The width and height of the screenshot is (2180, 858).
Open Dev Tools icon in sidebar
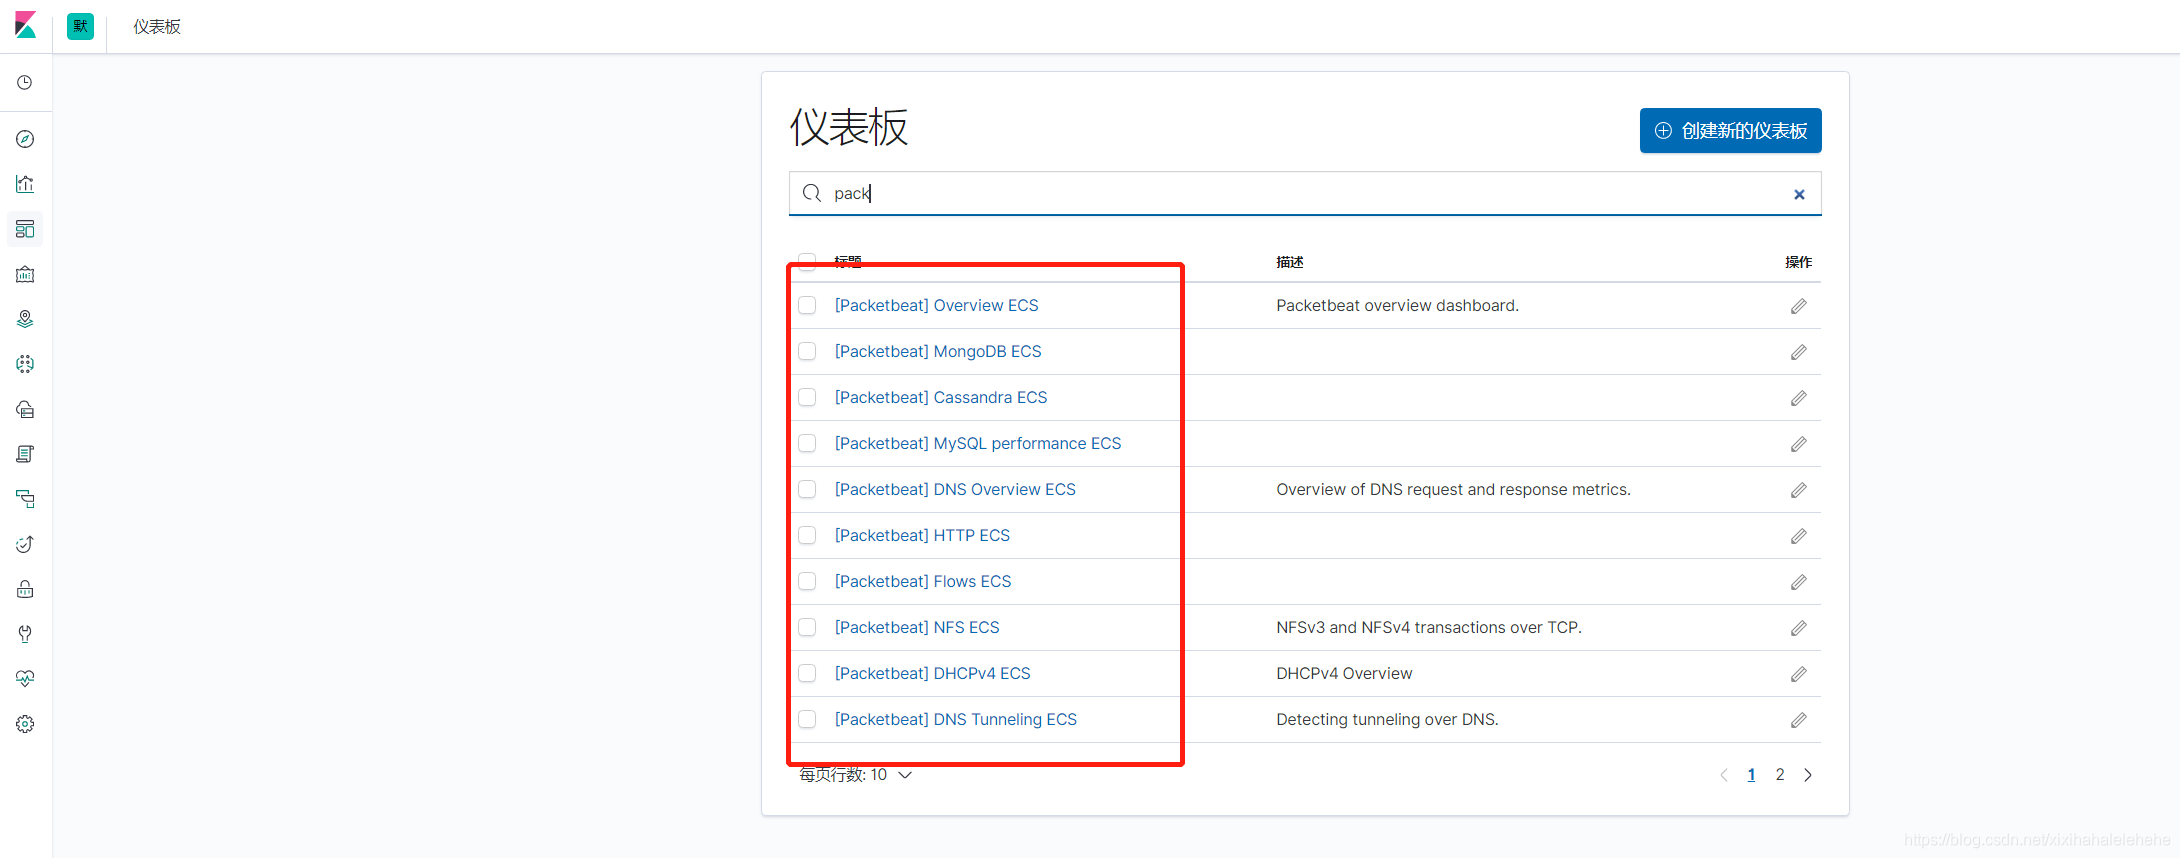(x=25, y=634)
